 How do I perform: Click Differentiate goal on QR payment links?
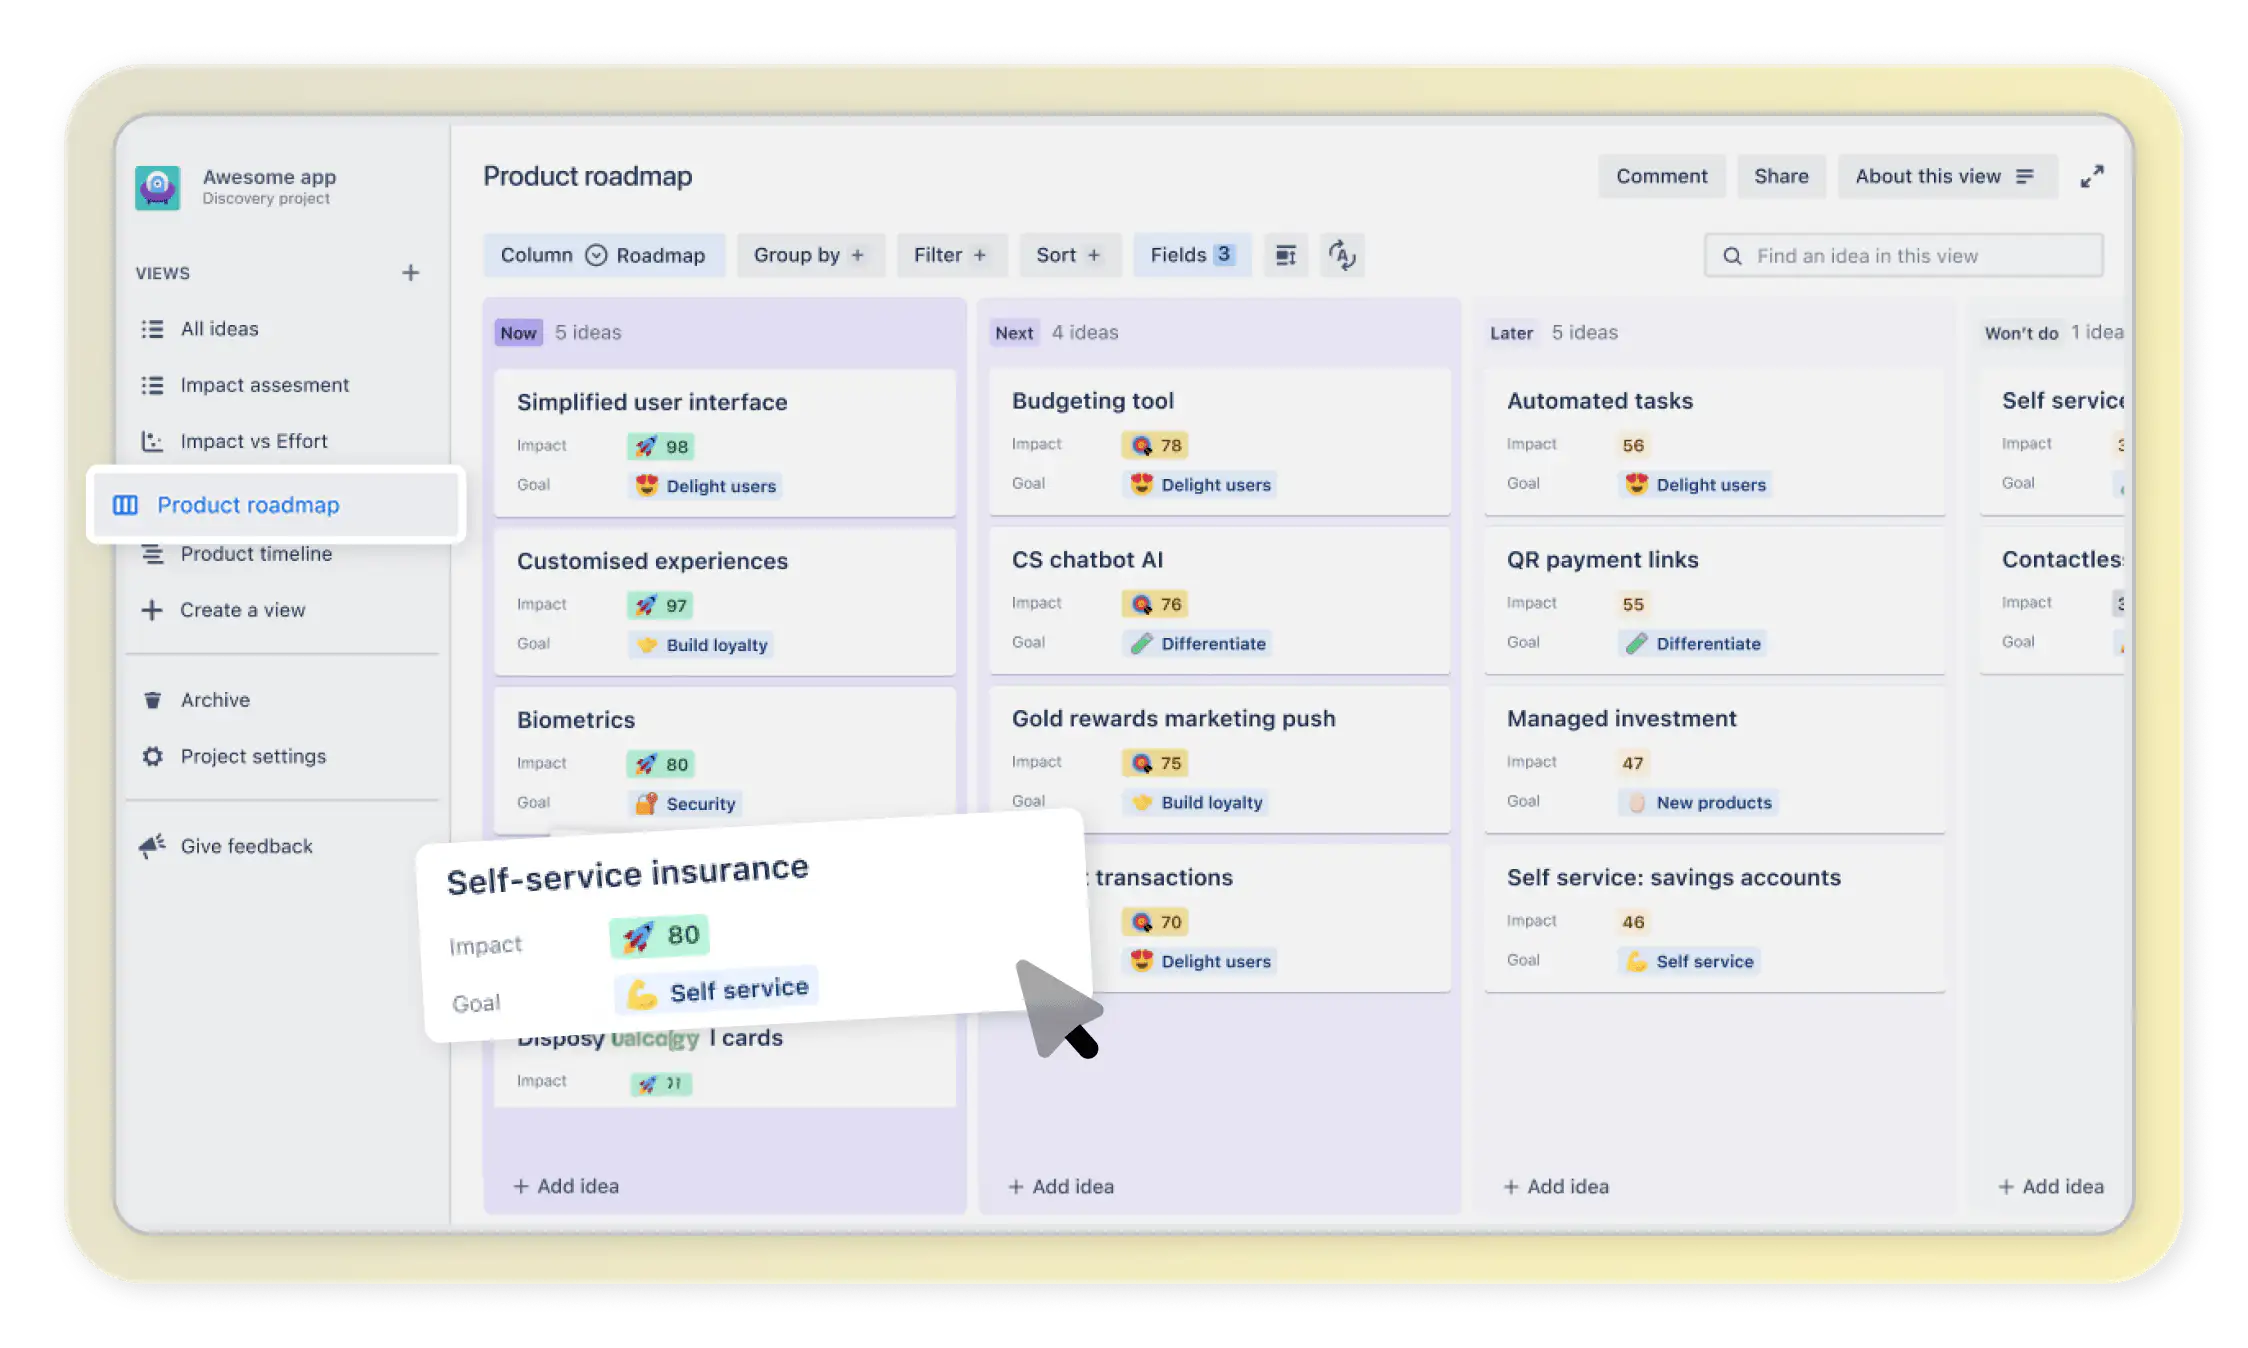point(1693,644)
